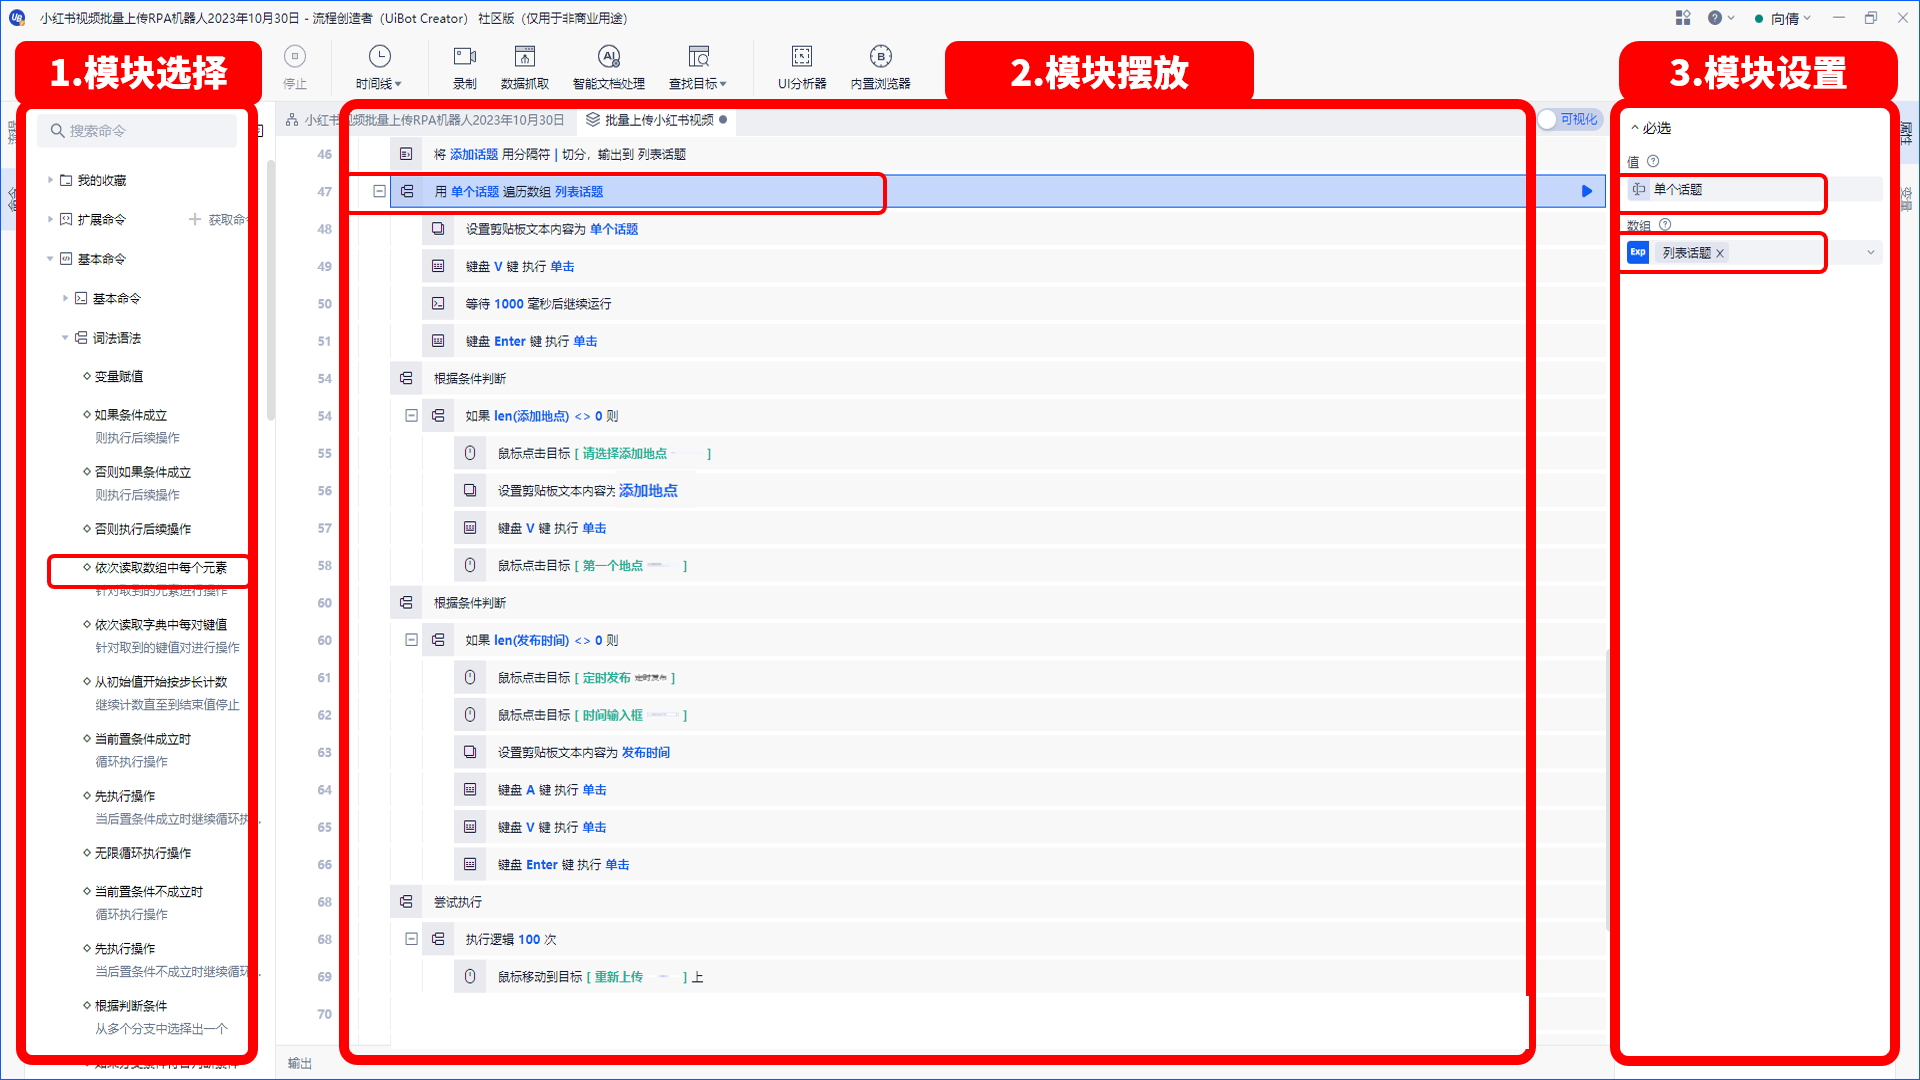This screenshot has width=1920, height=1080.
Task: Click the keyboard icon on line 64
Action: click(470, 789)
